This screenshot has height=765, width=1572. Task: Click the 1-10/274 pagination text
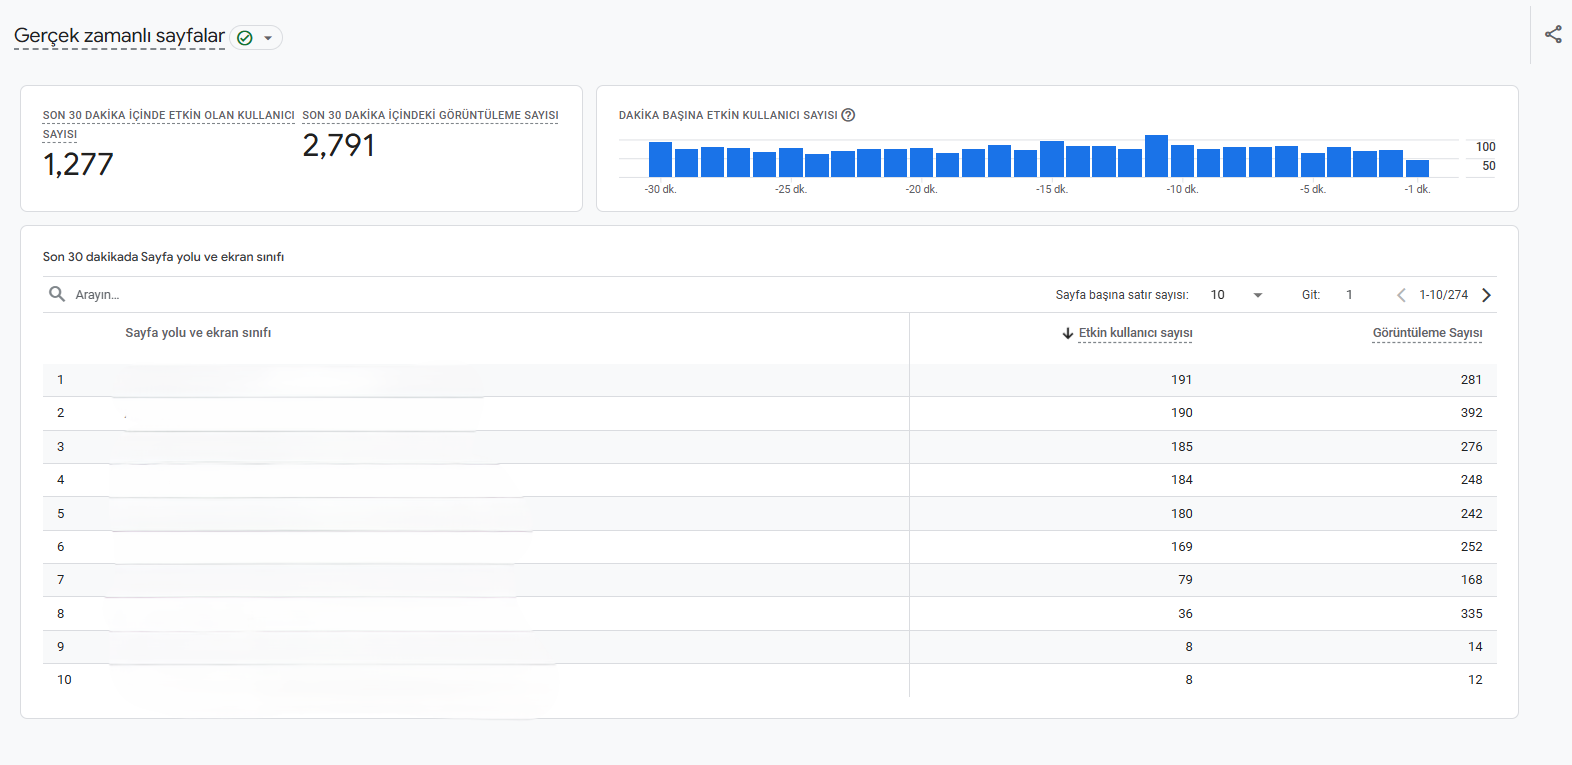1444,295
